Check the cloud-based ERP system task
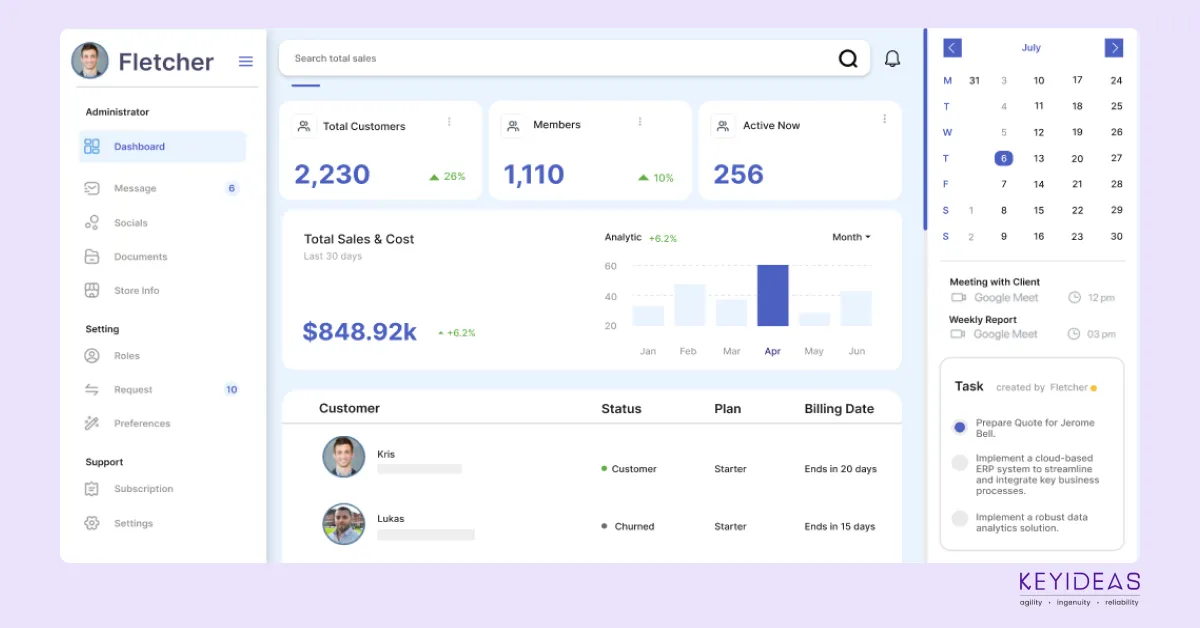The width and height of the screenshot is (1200, 628). point(959,463)
